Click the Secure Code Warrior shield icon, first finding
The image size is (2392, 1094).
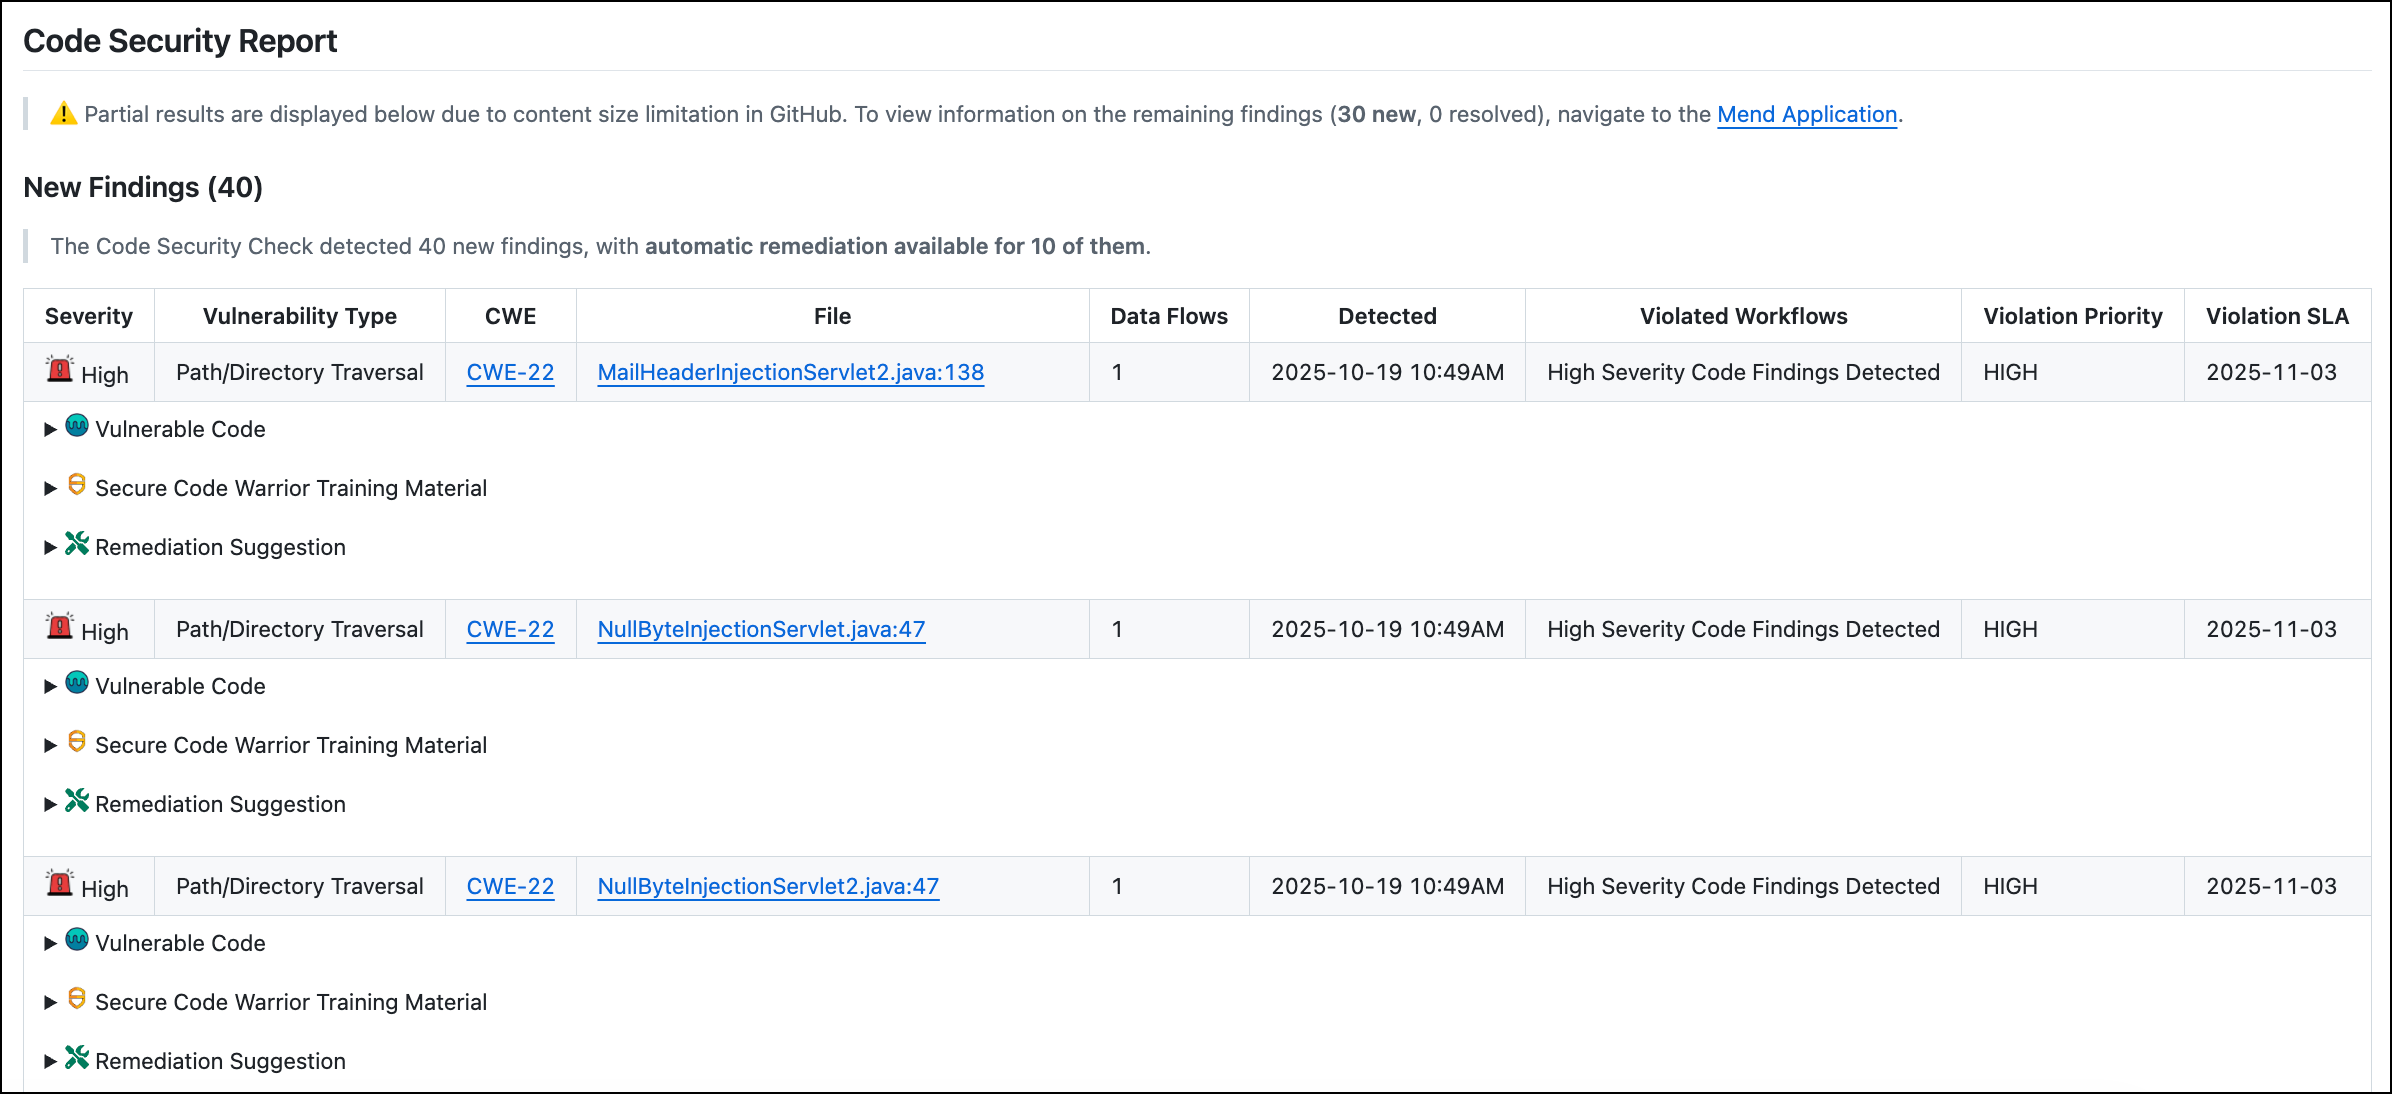point(77,485)
